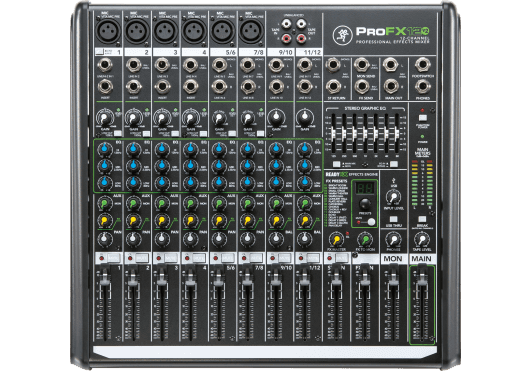This screenshot has width=530, height=371.
Task: Mute channel 7/8
Action: tap(256, 258)
